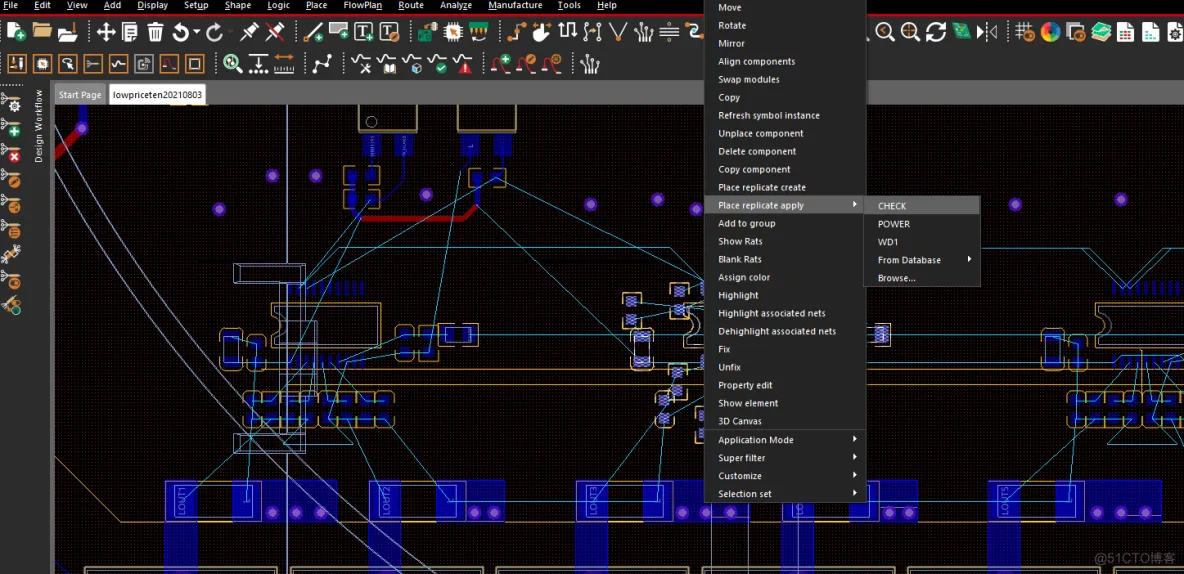
Task: Click the net delete icon in sidebar
Action: pyautogui.click(x=11, y=153)
